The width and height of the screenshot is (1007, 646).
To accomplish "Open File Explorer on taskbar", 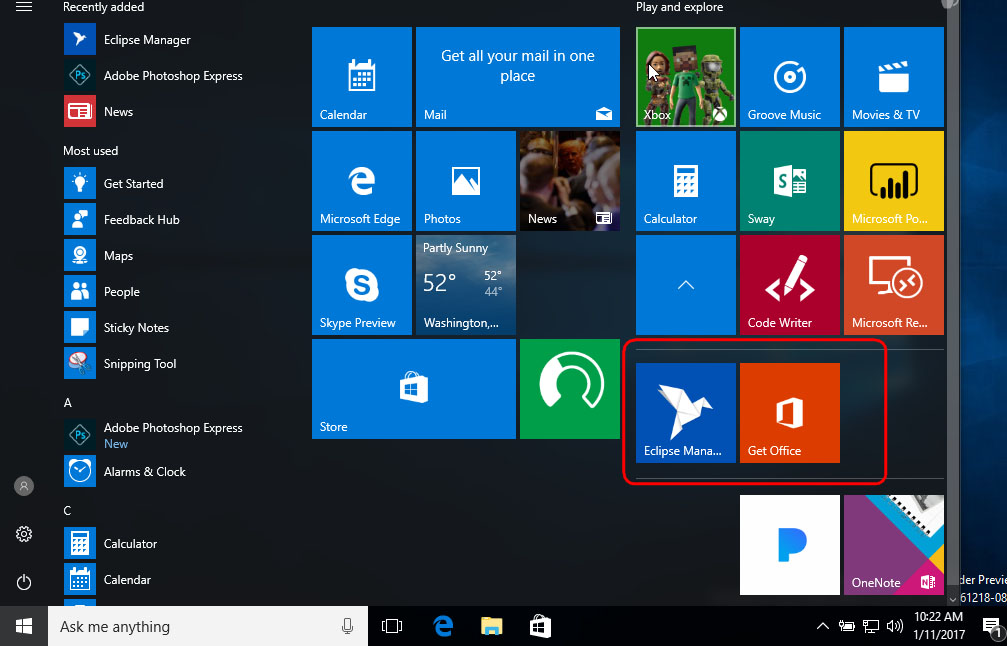I will [491, 626].
